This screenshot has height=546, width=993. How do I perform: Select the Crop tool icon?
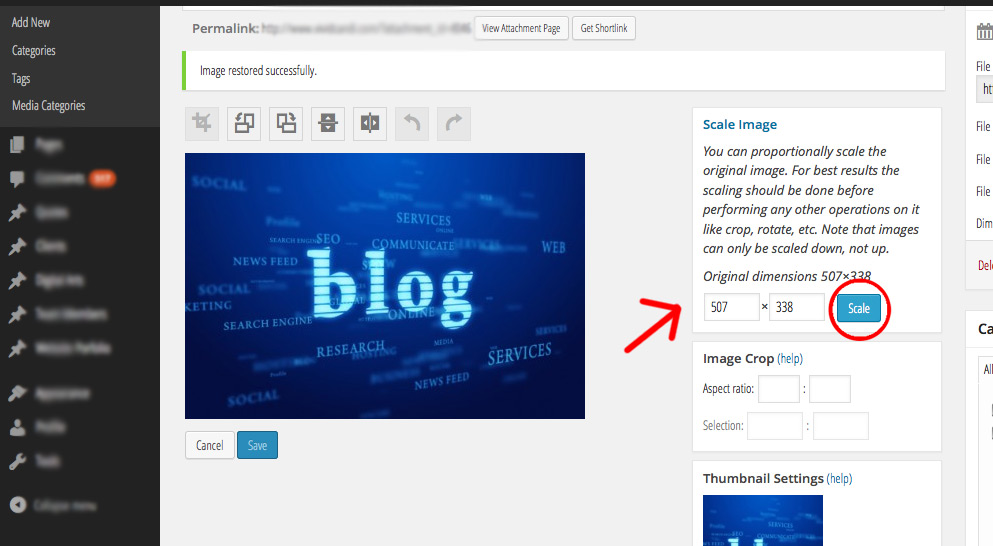coord(202,123)
